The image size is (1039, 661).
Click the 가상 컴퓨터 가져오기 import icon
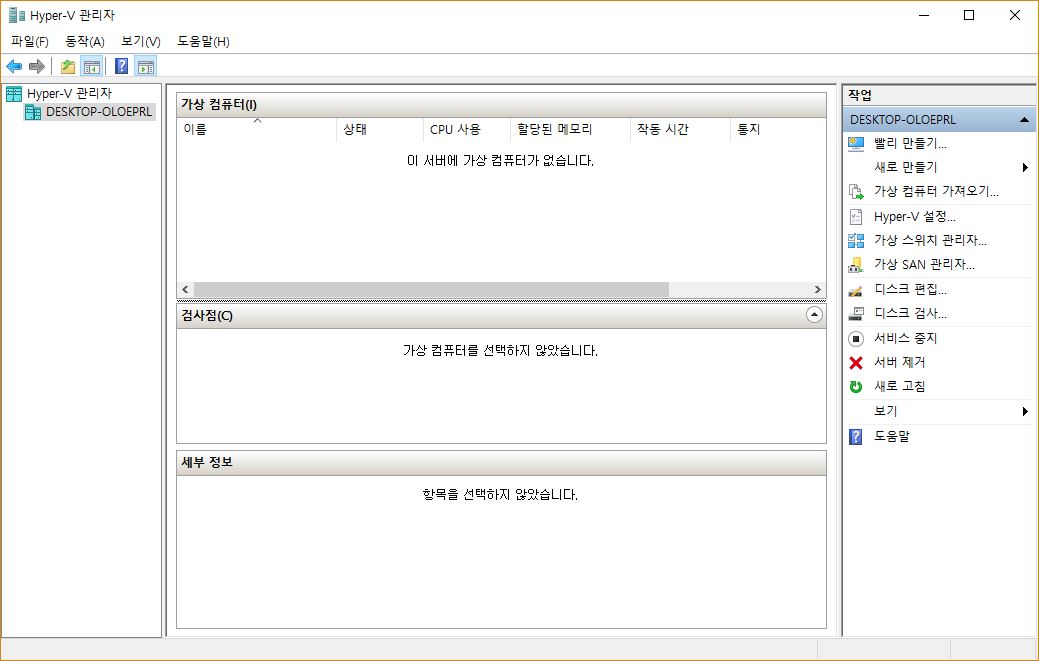coord(856,192)
